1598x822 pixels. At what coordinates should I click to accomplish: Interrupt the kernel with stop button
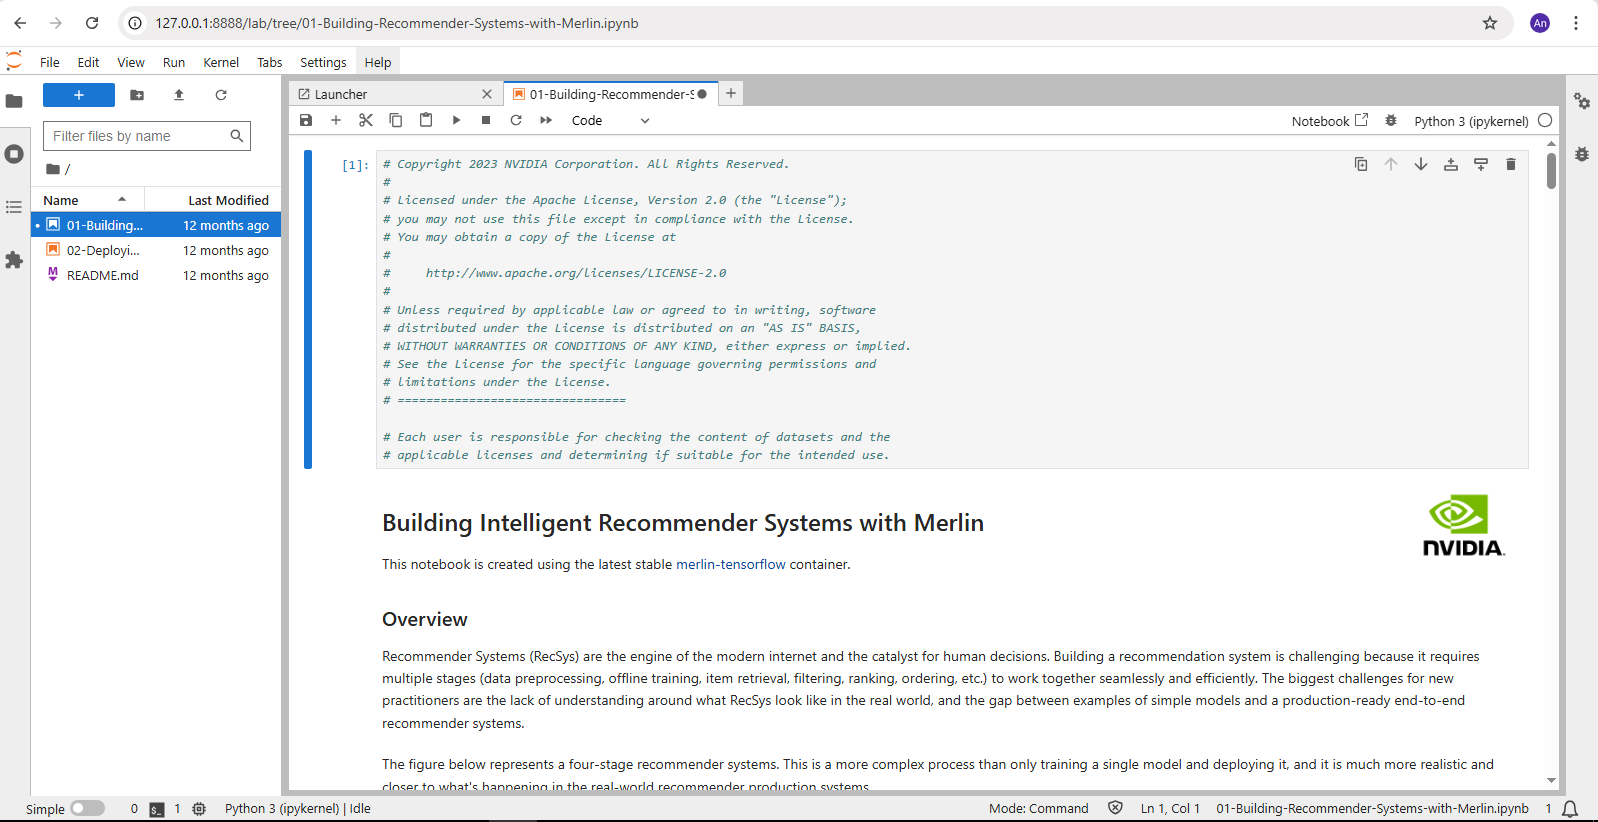point(486,120)
